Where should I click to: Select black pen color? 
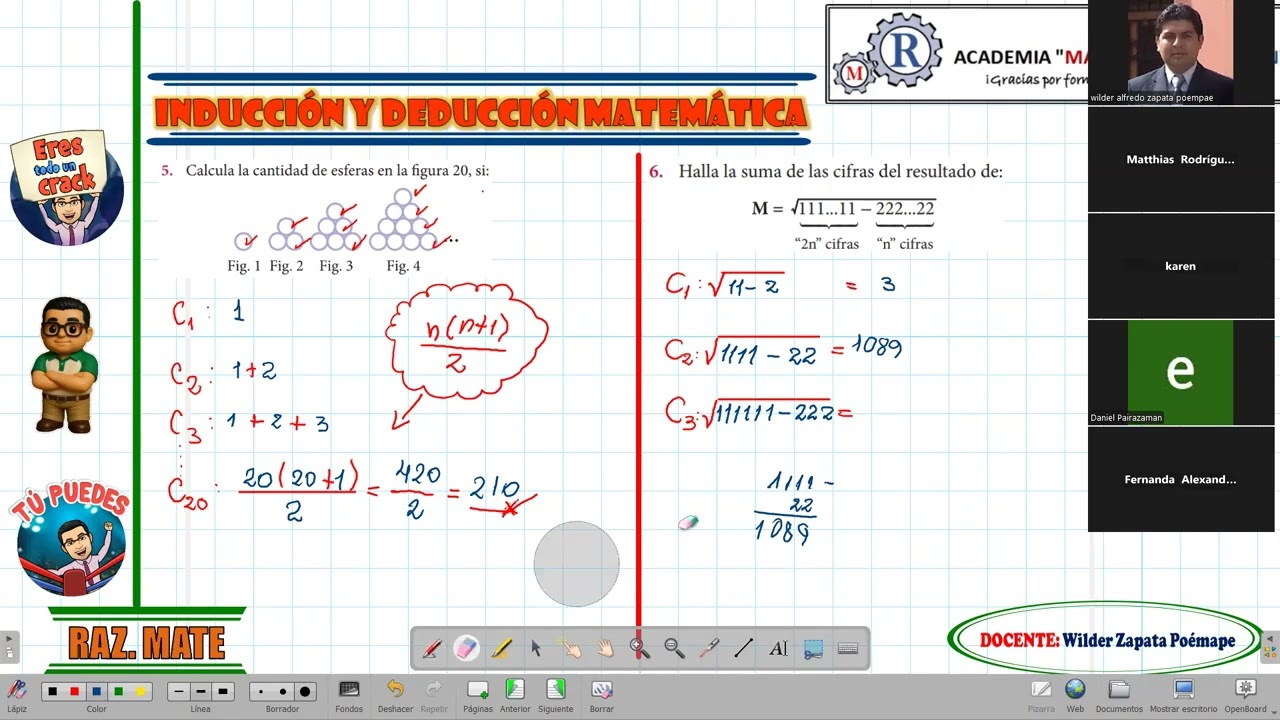(52, 691)
